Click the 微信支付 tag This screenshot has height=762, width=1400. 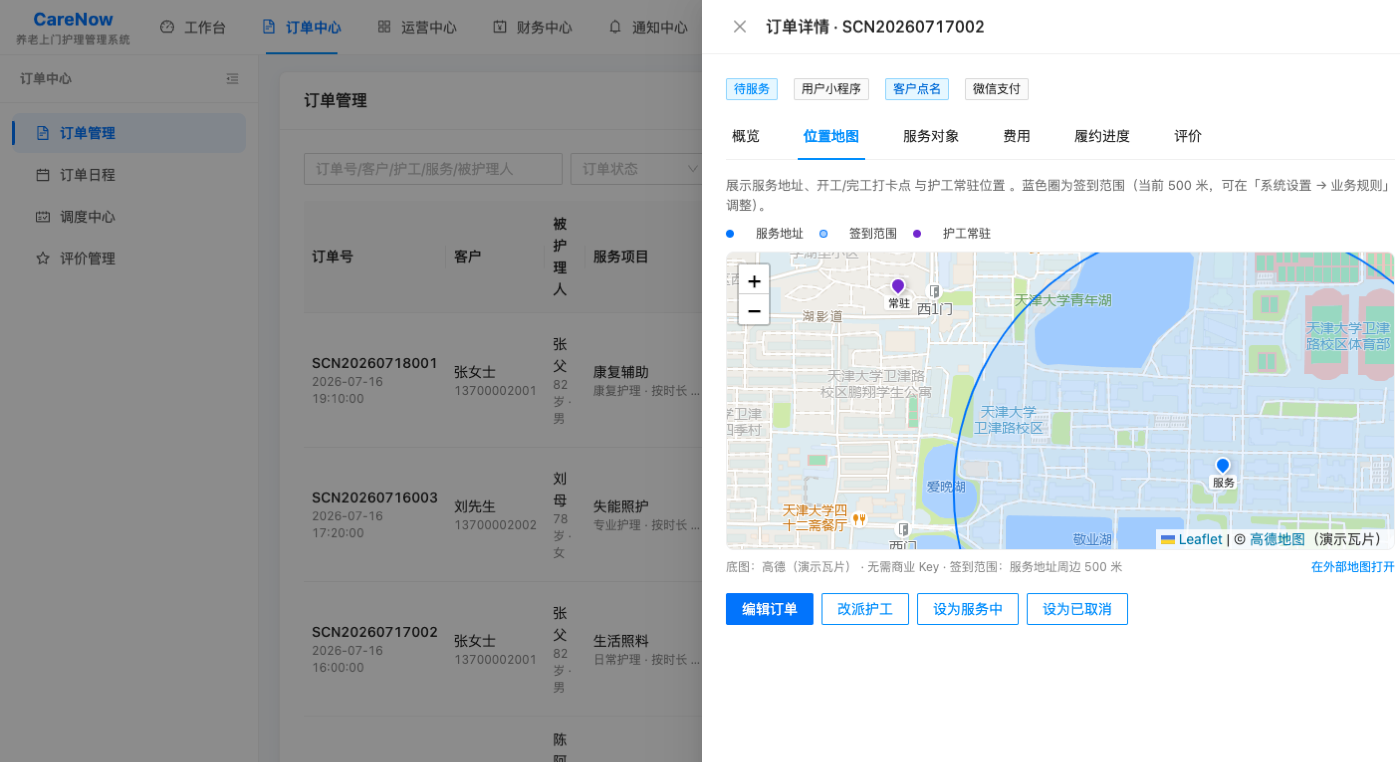click(997, 89)
